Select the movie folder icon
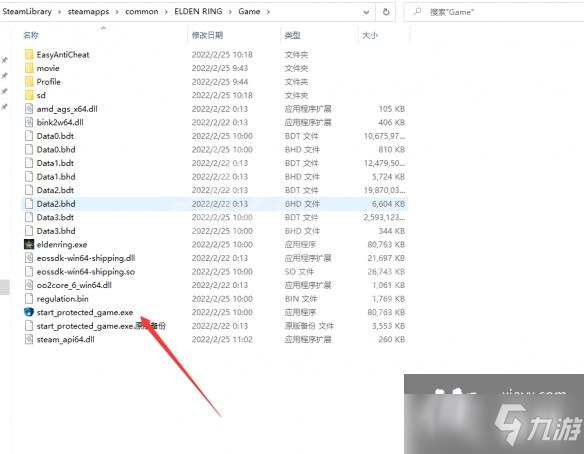 pyautogui.click(x=29, y=68)
